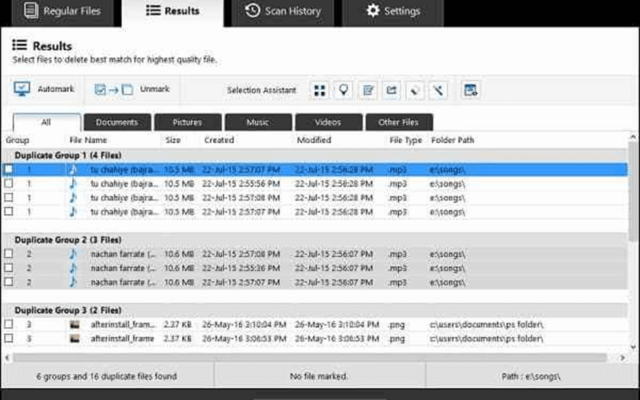Image resolution: width=640 pixels, height=400 pixels.
Task: Click the scroll left arrow of horizontal scrollbar
Action: tap(7, 358)
